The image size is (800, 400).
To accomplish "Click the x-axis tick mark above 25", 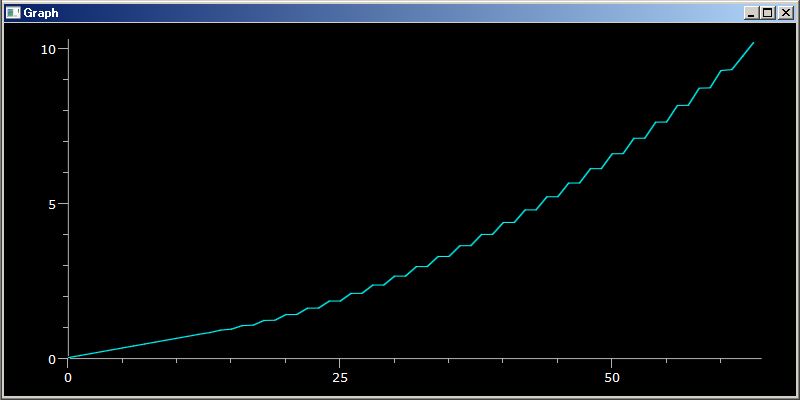I will click(340, 363).
